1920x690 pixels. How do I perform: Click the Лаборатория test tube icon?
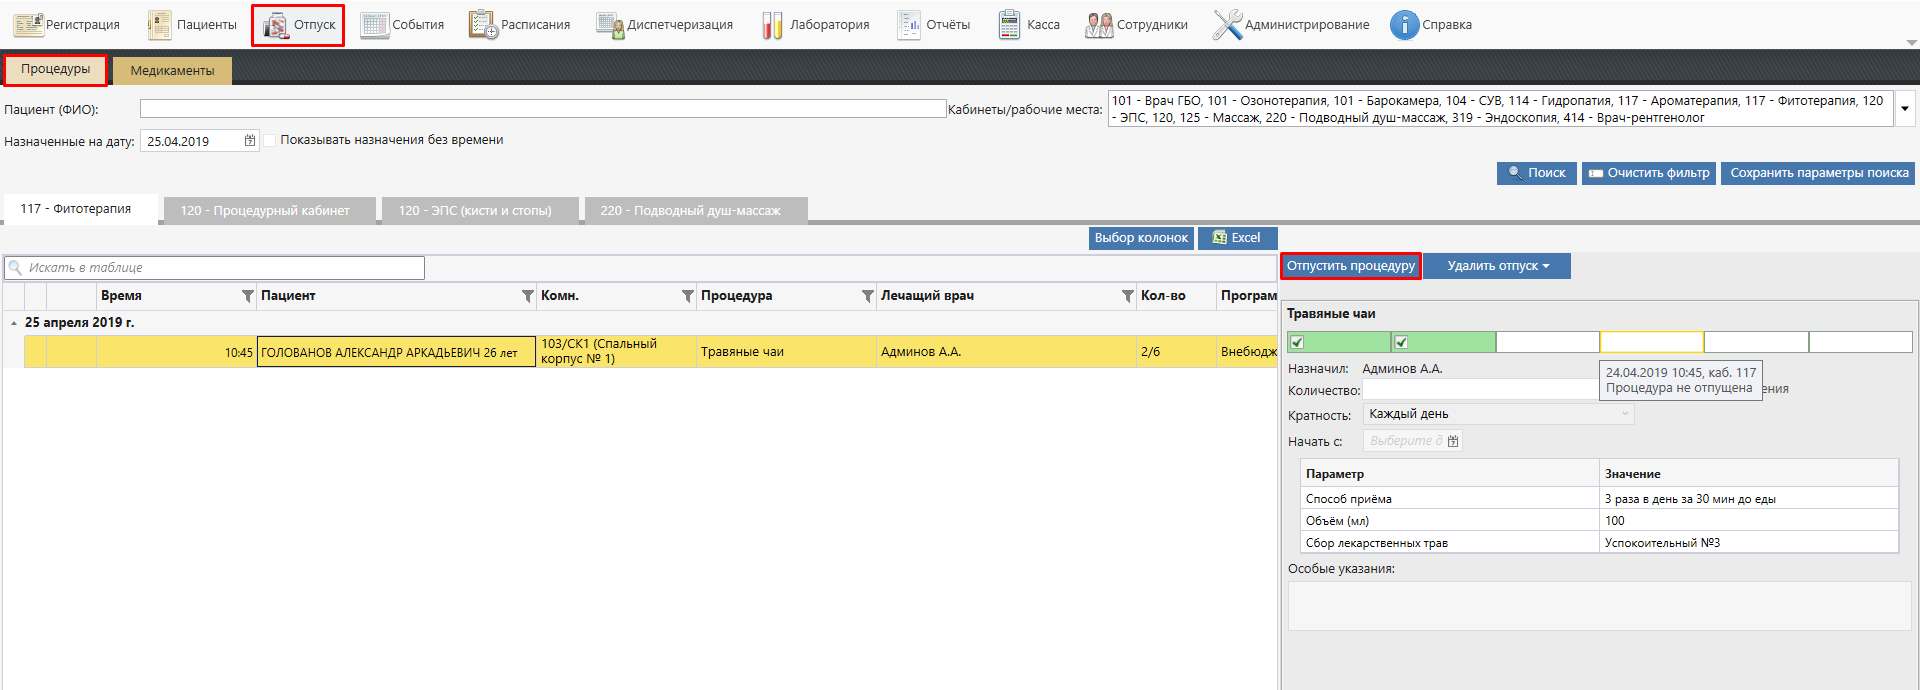pos(772,25)
